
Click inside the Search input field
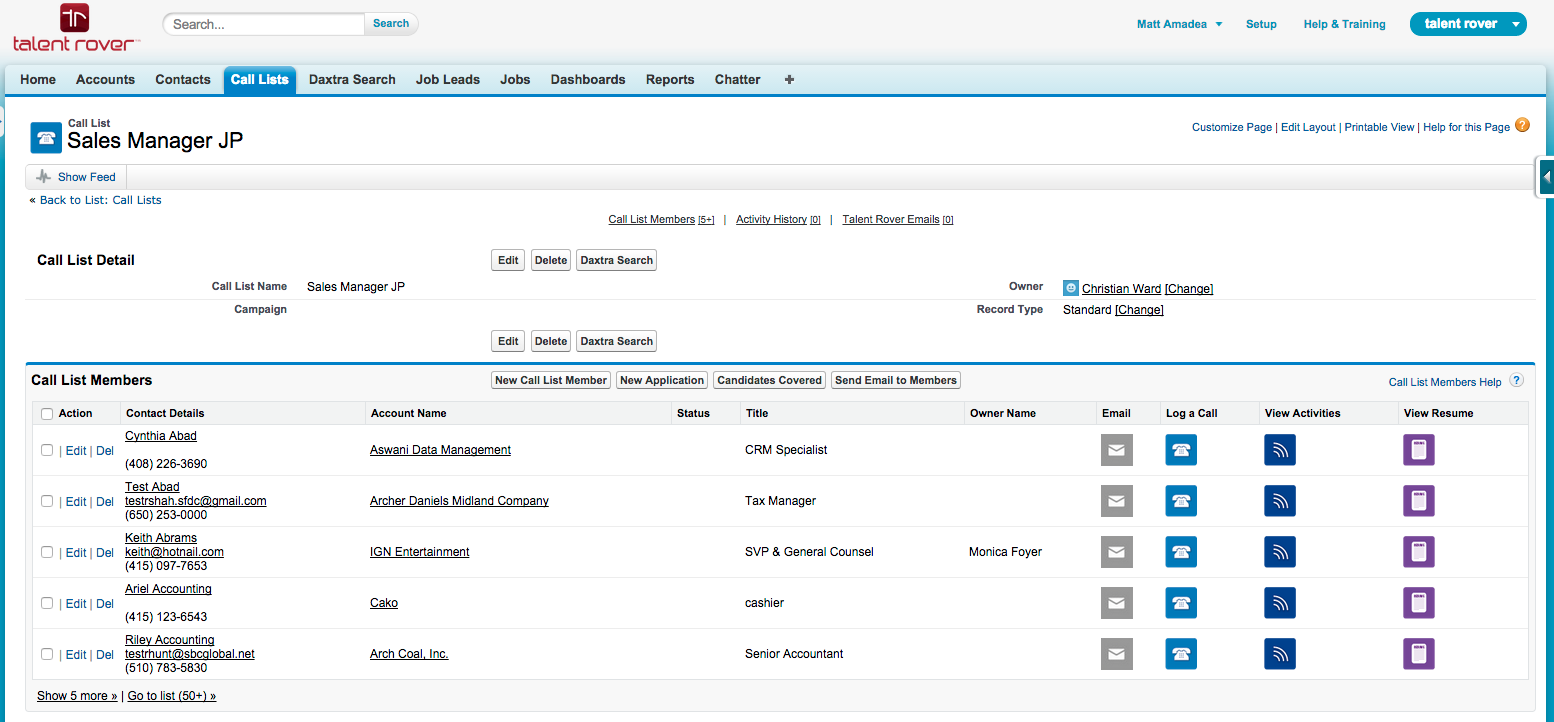point(264,24)
